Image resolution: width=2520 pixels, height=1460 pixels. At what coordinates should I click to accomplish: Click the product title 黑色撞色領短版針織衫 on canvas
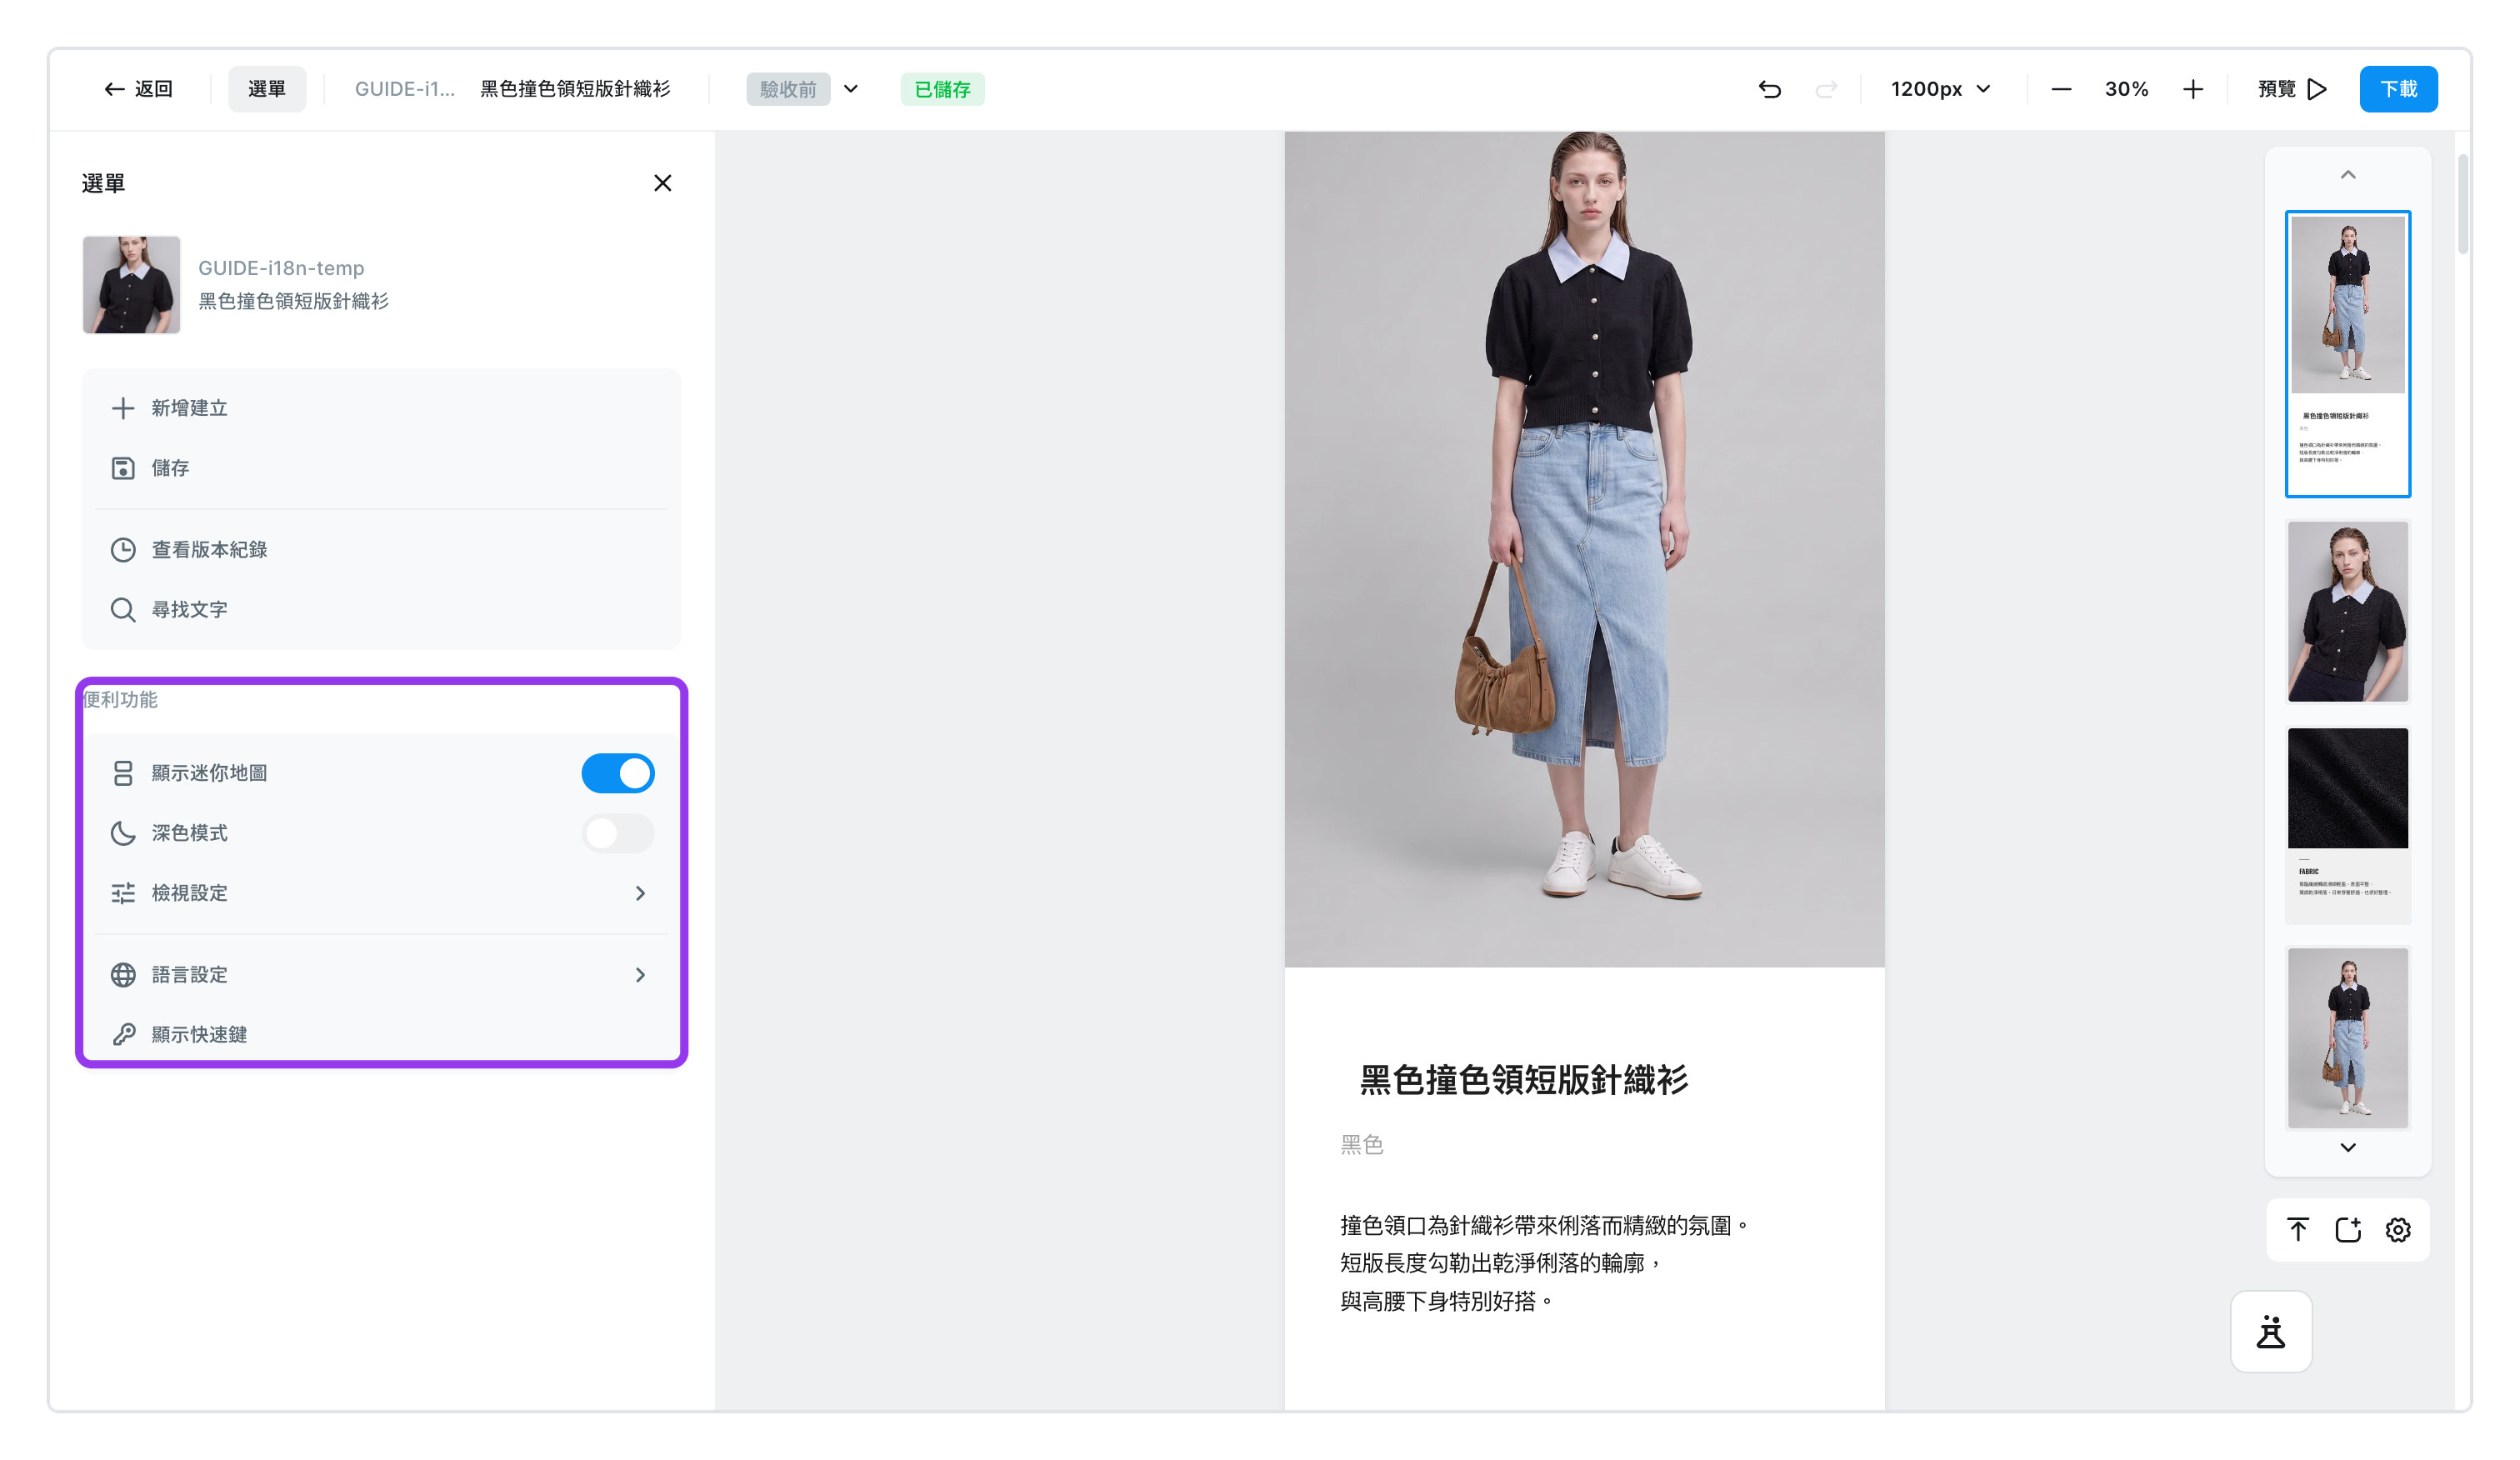pos(1523,1080)
